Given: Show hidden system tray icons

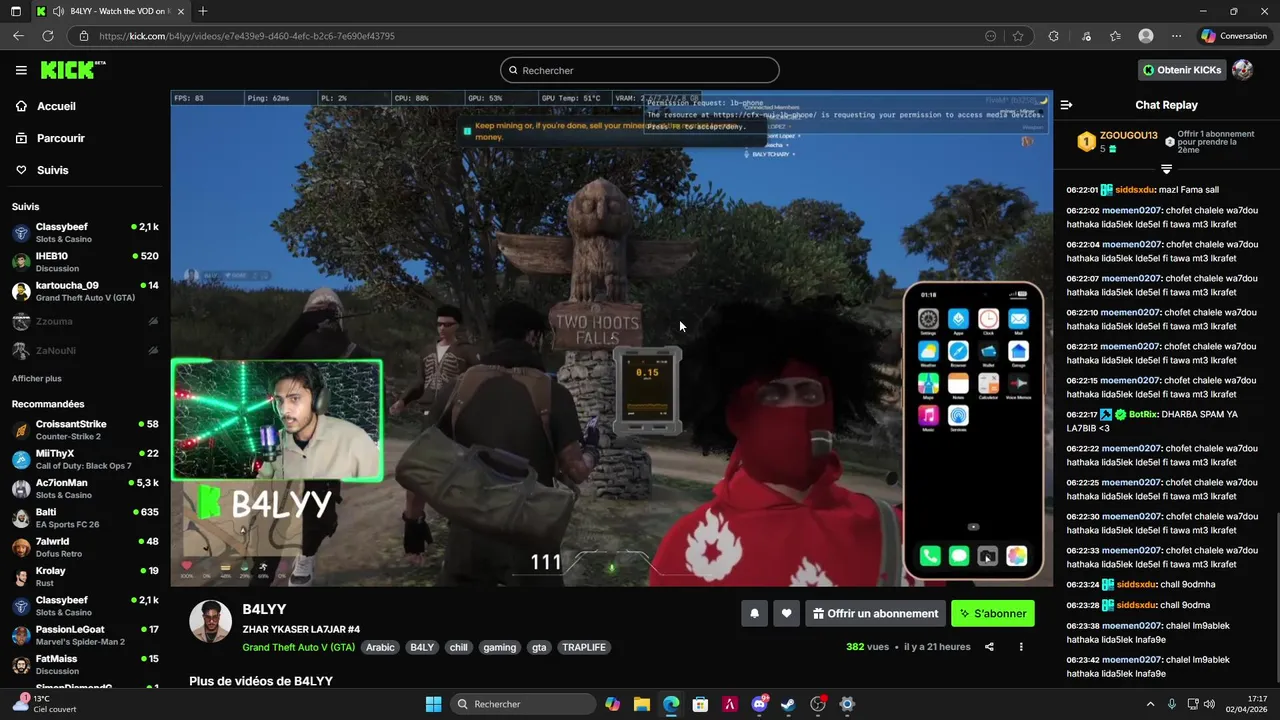Looking at the screenshot, I should click(1150, 704).
